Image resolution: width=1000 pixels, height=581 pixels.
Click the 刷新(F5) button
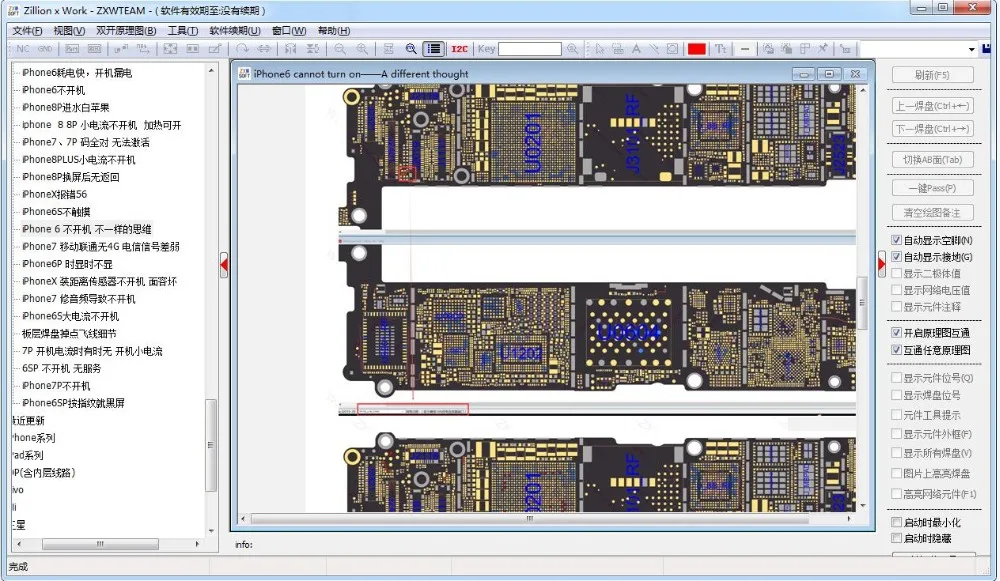coord(932,75)
